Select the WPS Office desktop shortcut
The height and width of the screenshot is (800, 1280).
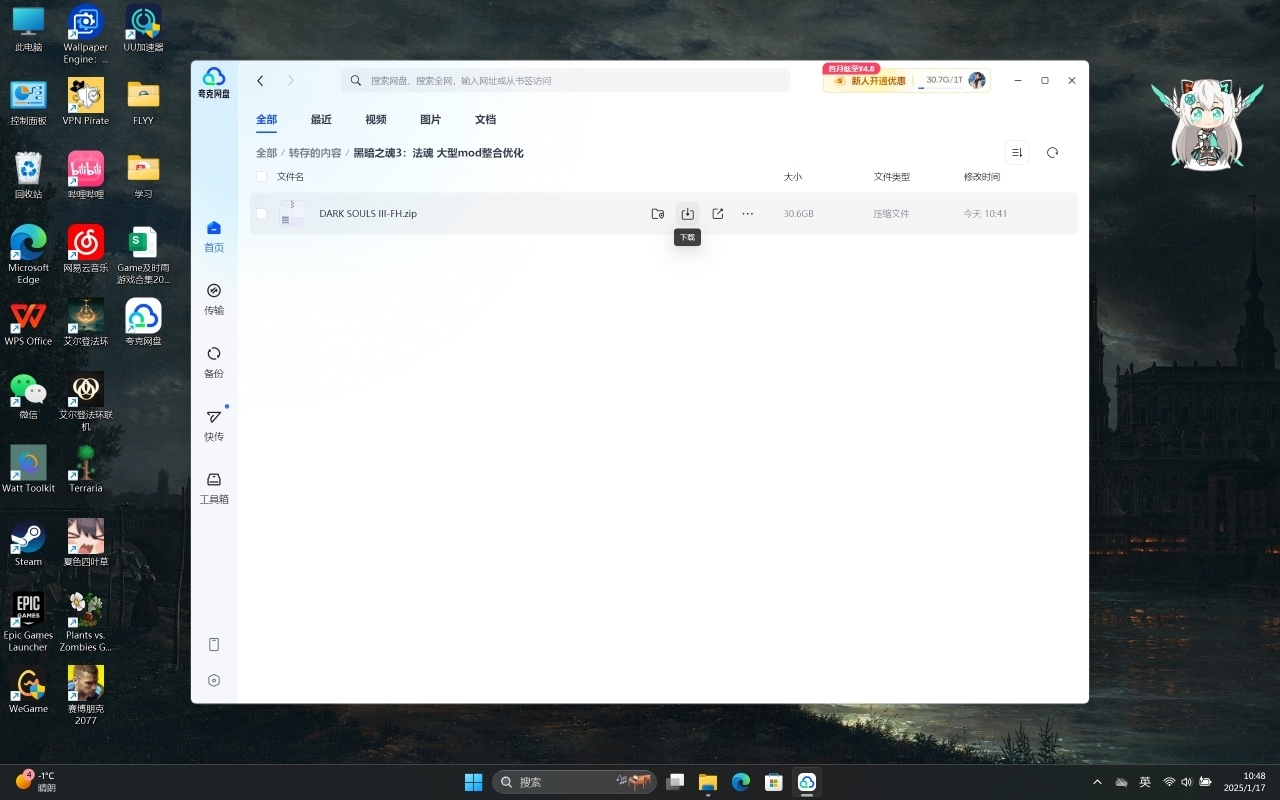tap(28, 323)
